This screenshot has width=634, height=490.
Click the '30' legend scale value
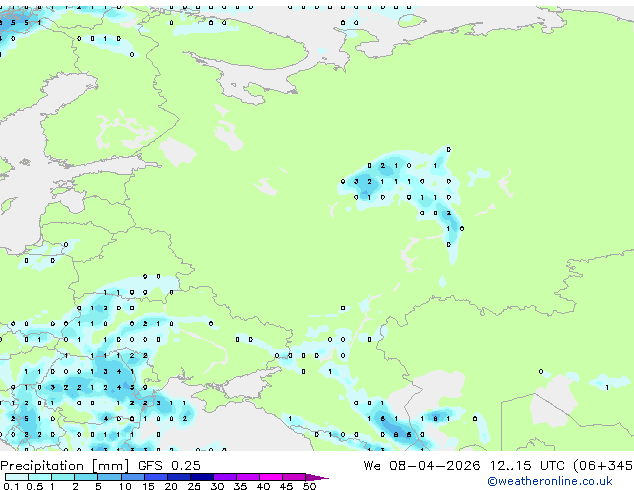(217, 486)
